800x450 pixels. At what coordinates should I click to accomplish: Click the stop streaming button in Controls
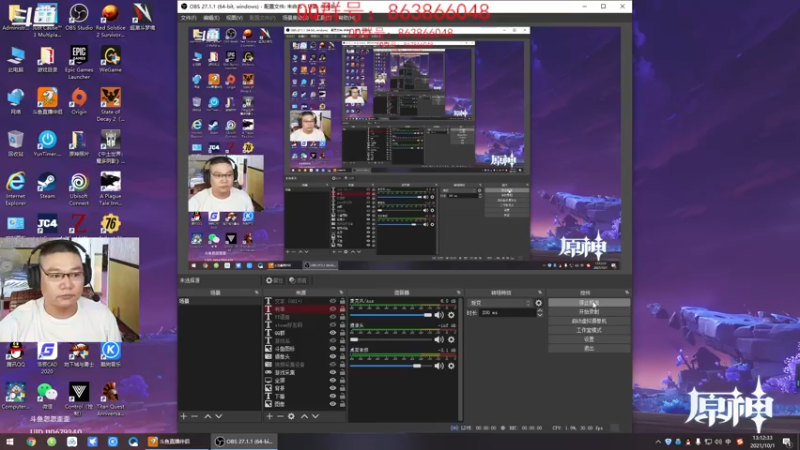(589, 303)
